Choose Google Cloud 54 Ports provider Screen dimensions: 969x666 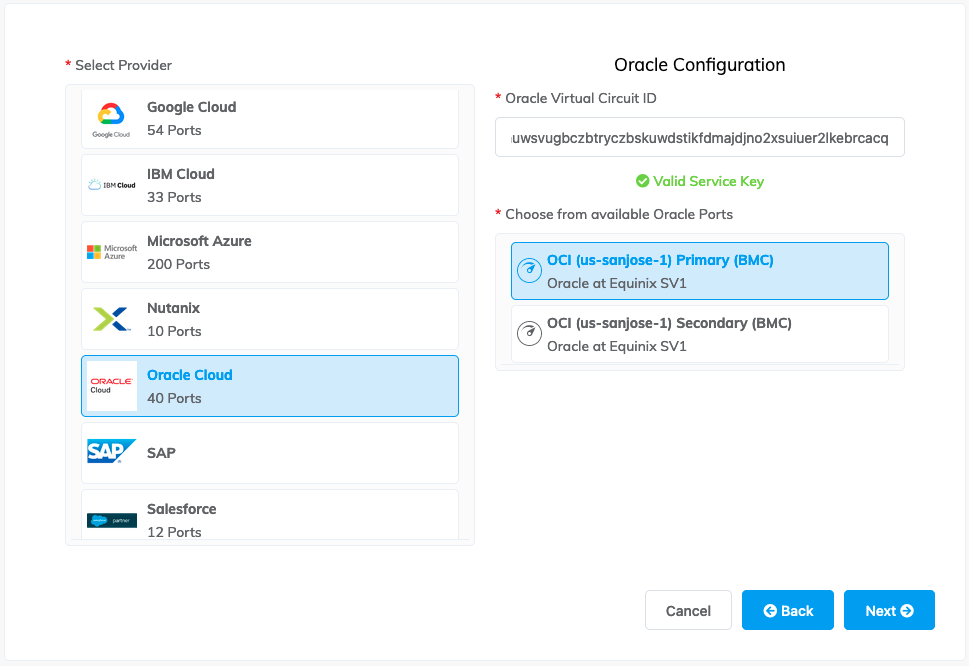[x=269, y=119]
